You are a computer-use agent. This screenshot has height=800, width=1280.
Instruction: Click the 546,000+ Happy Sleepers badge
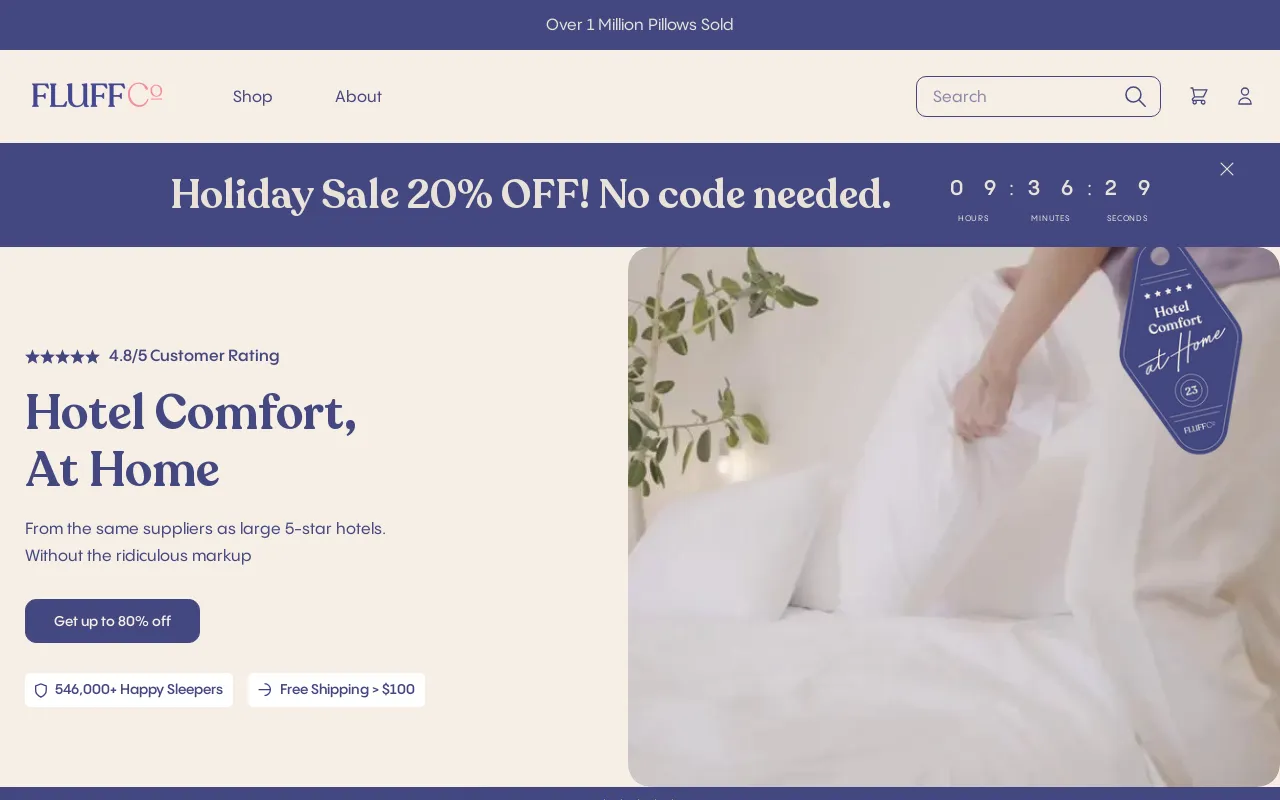click(x=129, y=690)
